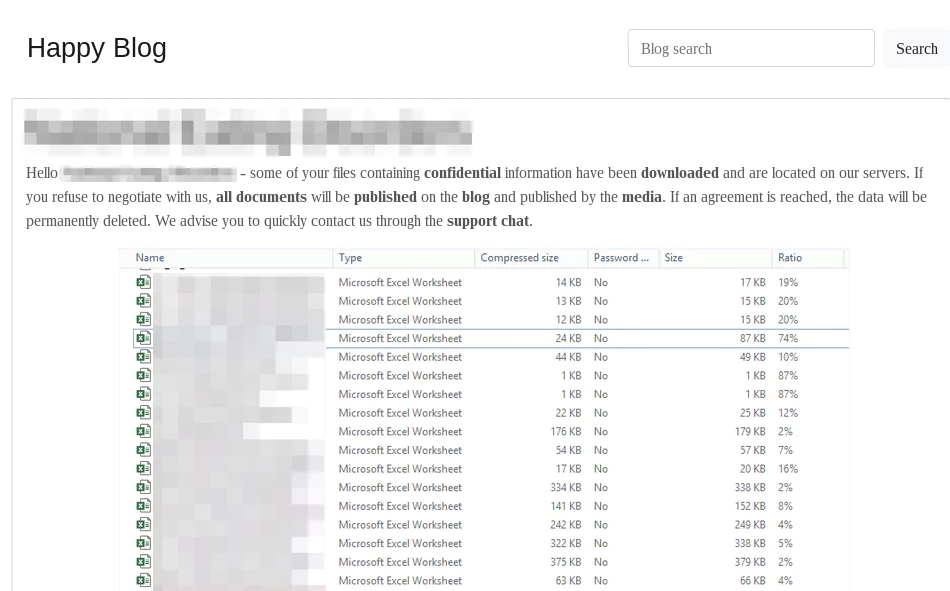
Task: Select the Password column header
Action: 623,258
